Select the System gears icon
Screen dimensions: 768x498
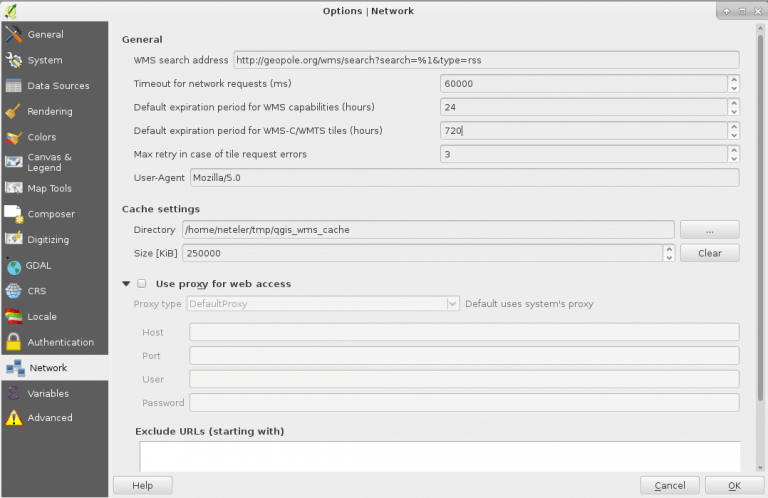pyautogui.click(x=13, y=60)
